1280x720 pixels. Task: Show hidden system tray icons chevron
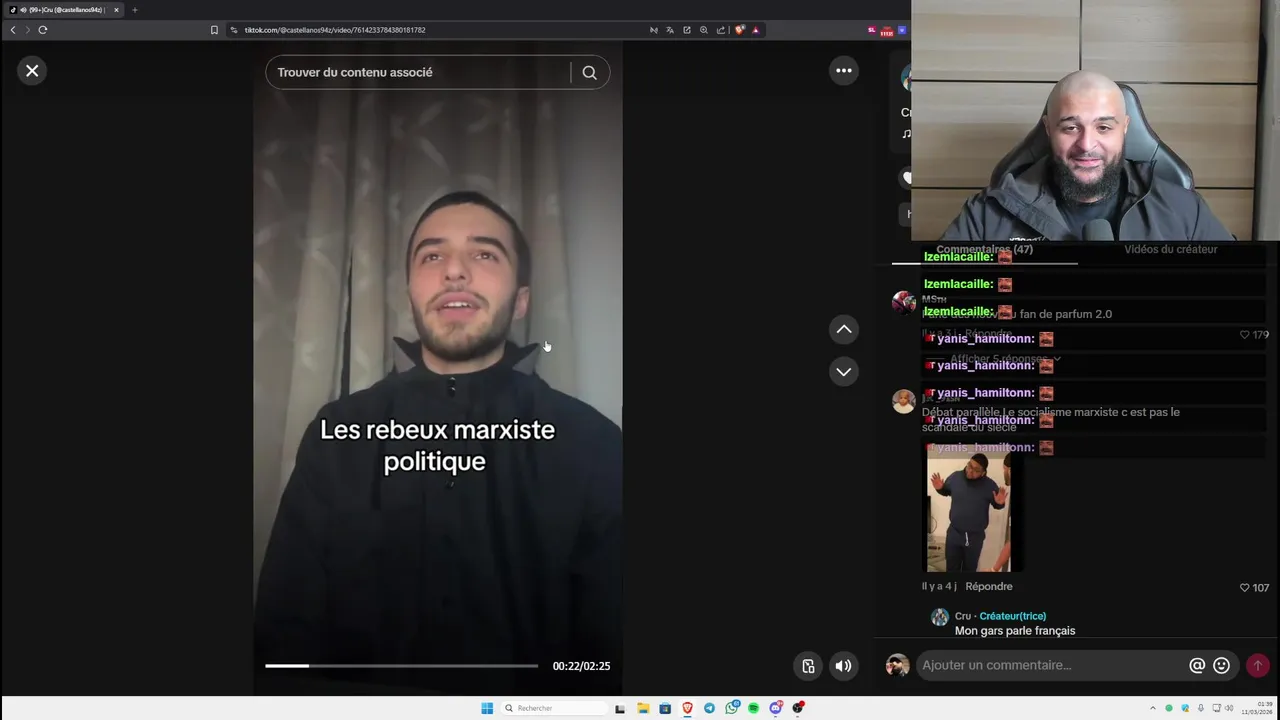[1152, 708]
